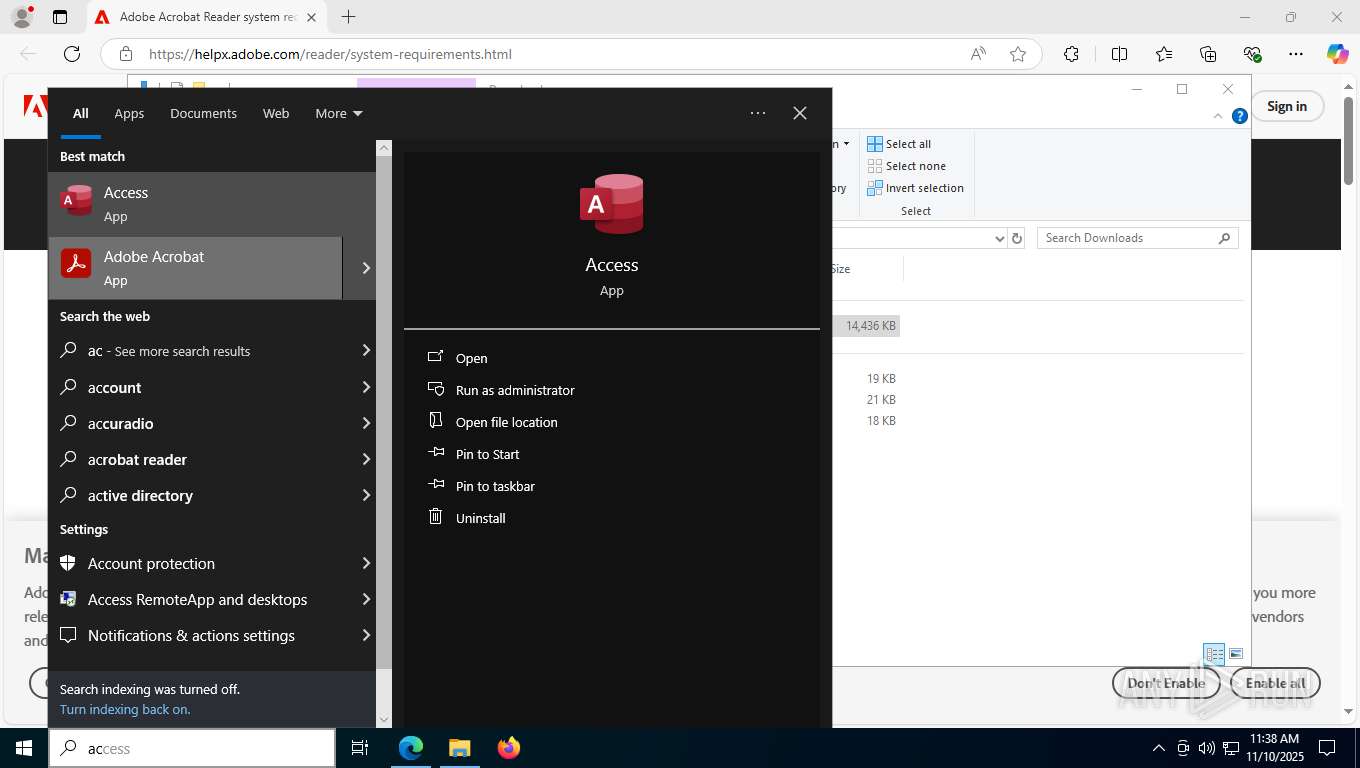This screenshot has width=1360, height=768.
Task: Open the More filter dropdown
Action: (339, 113)
